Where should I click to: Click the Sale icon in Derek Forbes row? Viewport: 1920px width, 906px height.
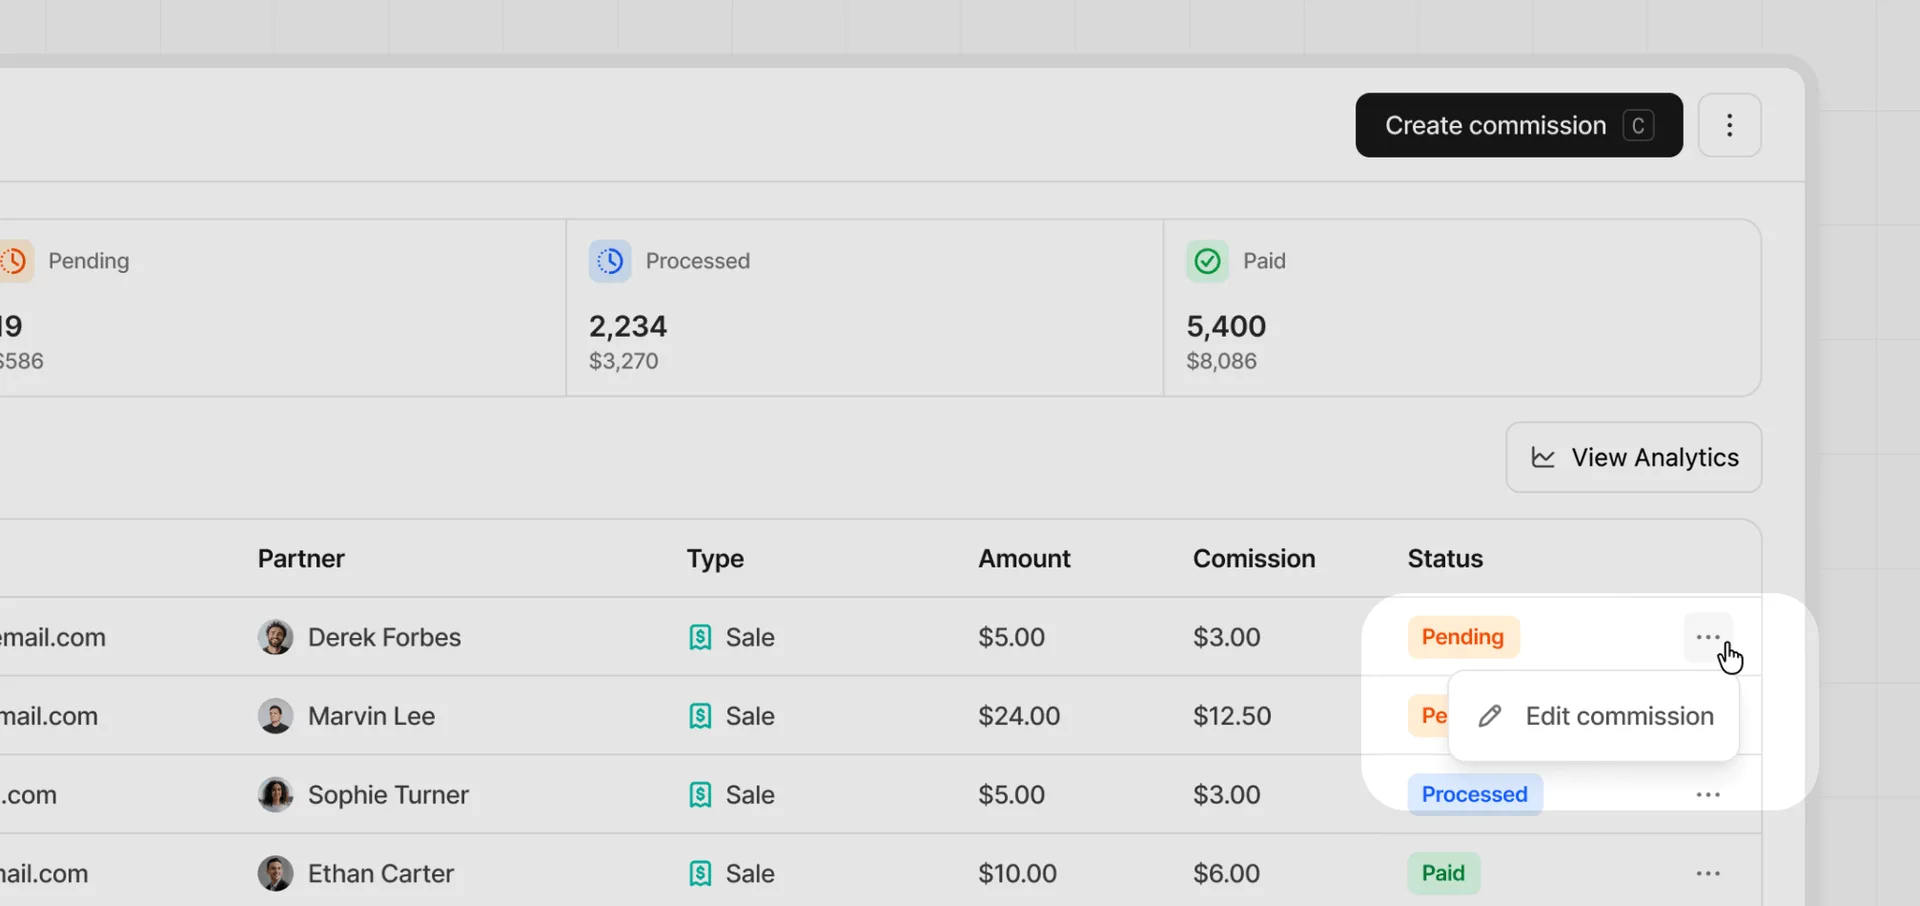pos(700,637)
